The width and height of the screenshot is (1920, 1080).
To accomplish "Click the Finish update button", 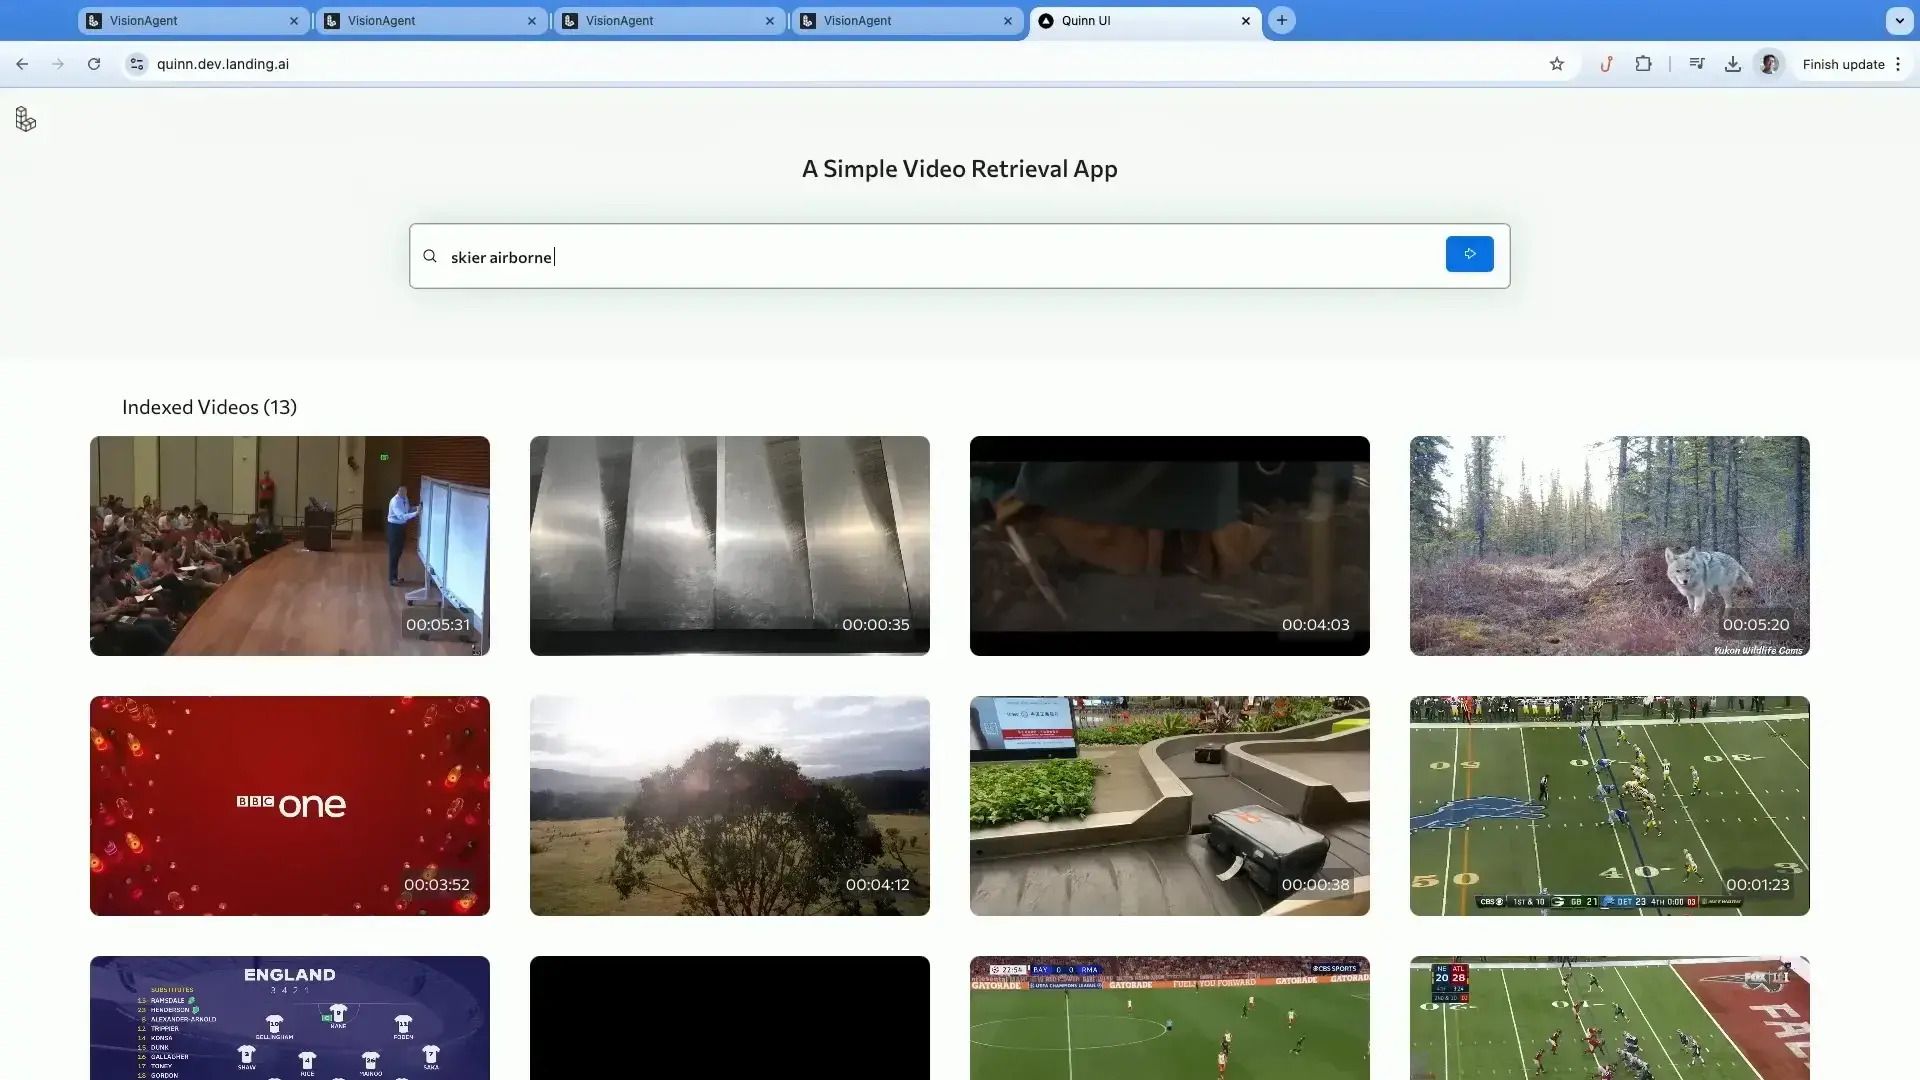I will (x=1843, y=64).
